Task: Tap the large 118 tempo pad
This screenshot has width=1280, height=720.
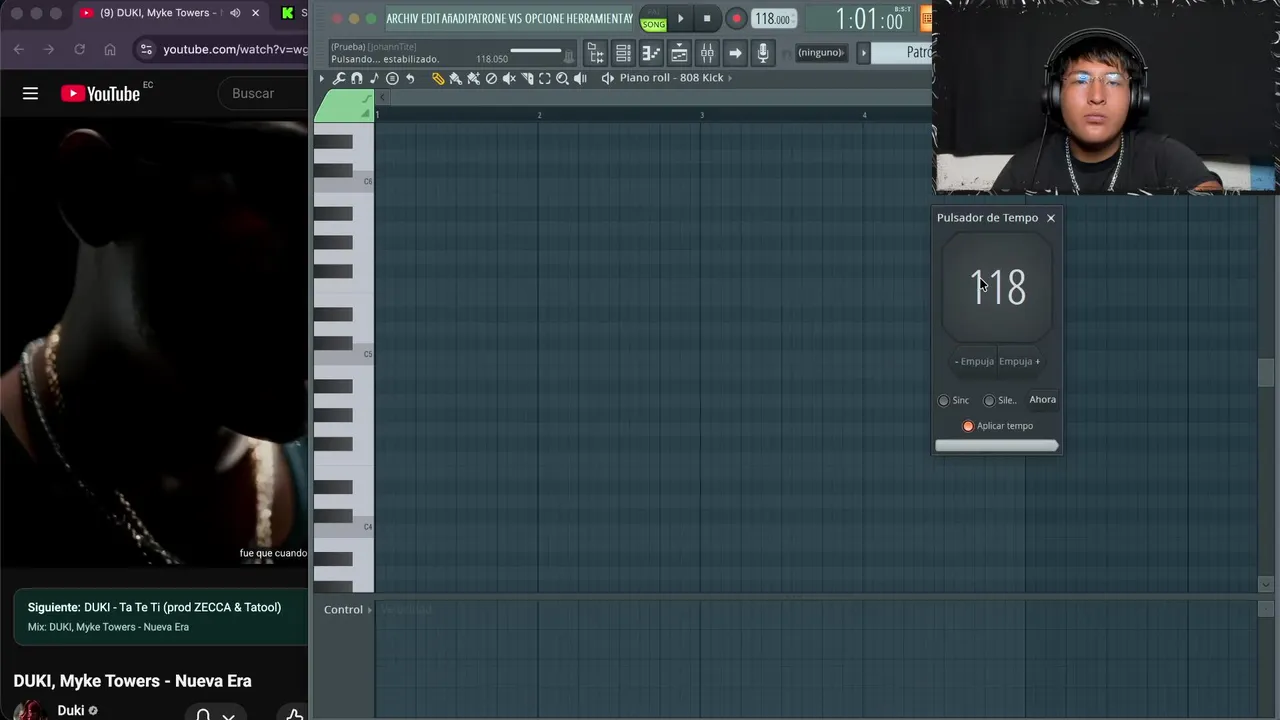Action: [x=998, y=288]
